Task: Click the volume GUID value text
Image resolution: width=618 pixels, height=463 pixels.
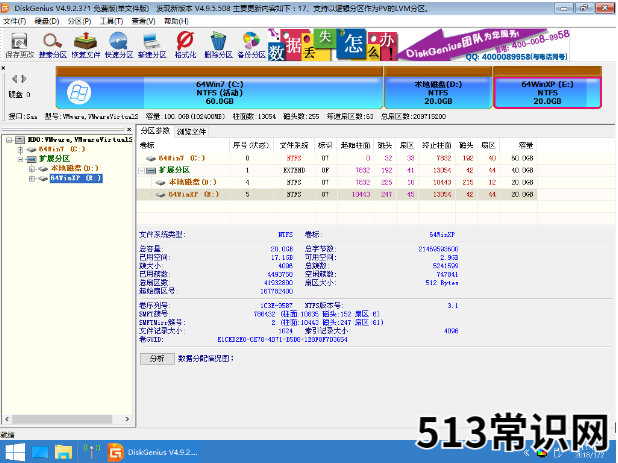Action: click(x=282, y=340)
